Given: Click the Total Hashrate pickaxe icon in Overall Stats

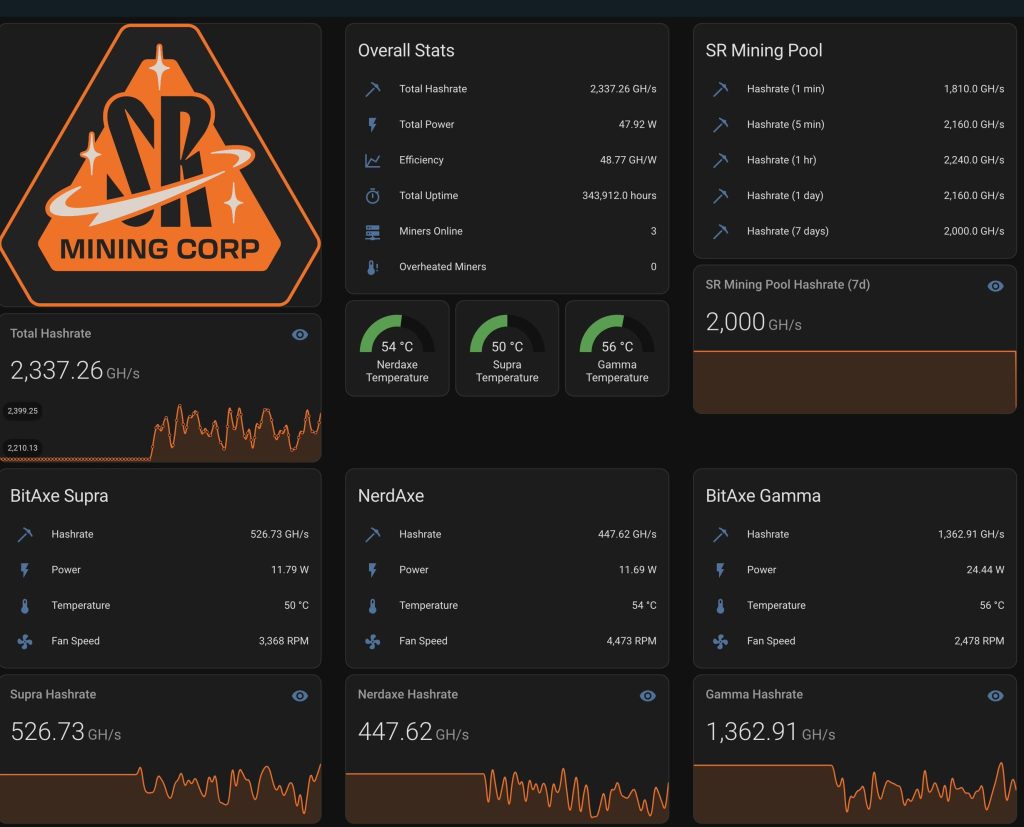Looking at the screenshot, I should 371,89.
